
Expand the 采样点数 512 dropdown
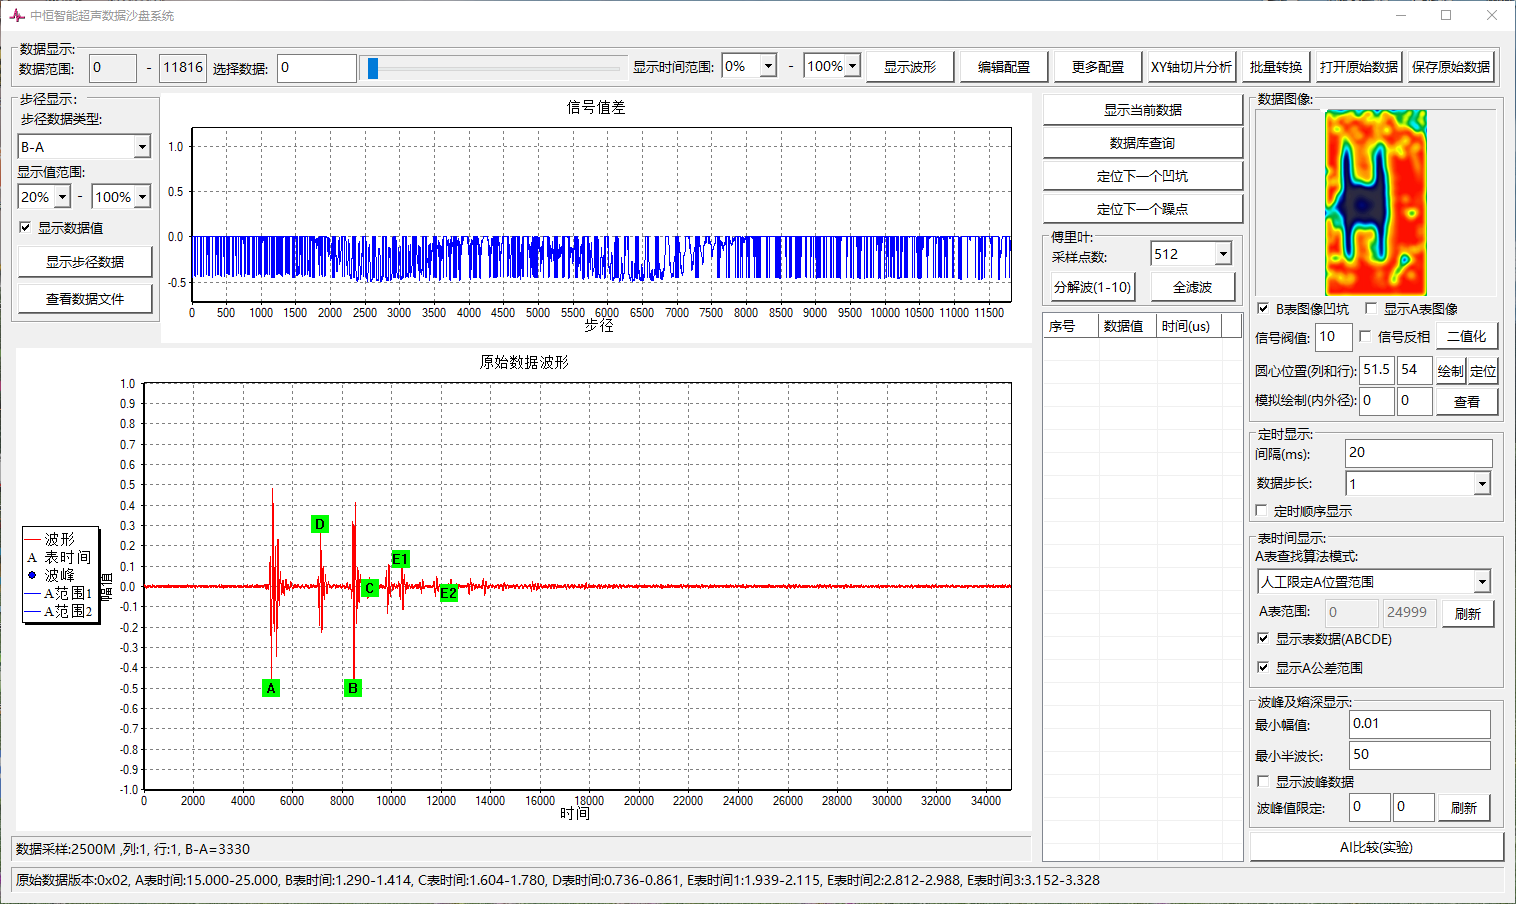click(x=1223, y=255)
